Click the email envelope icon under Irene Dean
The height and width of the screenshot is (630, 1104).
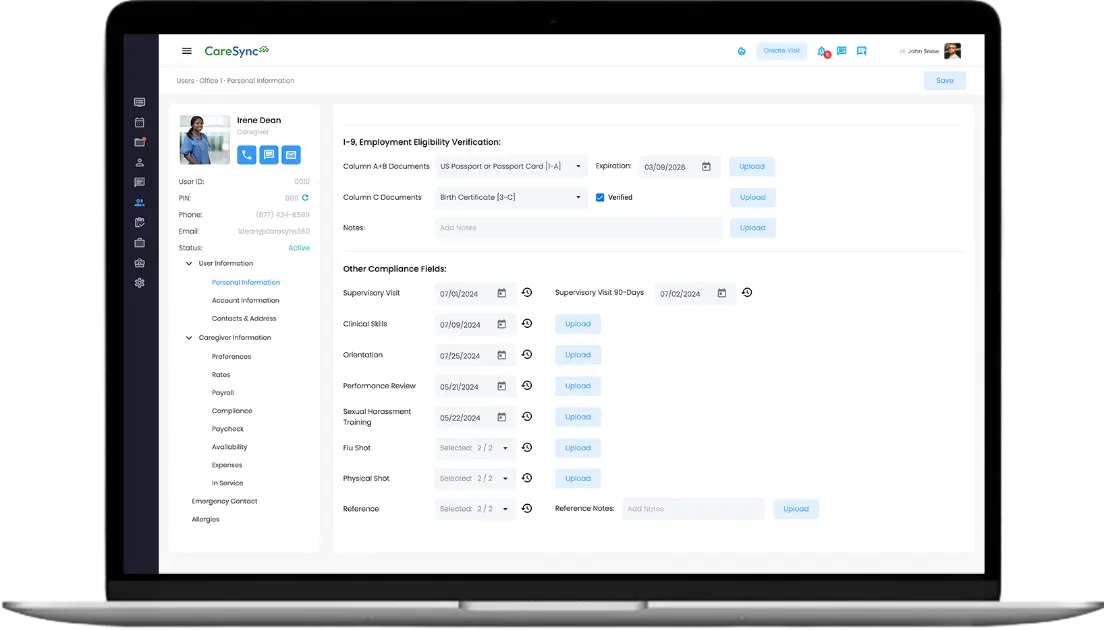[291, 154]
